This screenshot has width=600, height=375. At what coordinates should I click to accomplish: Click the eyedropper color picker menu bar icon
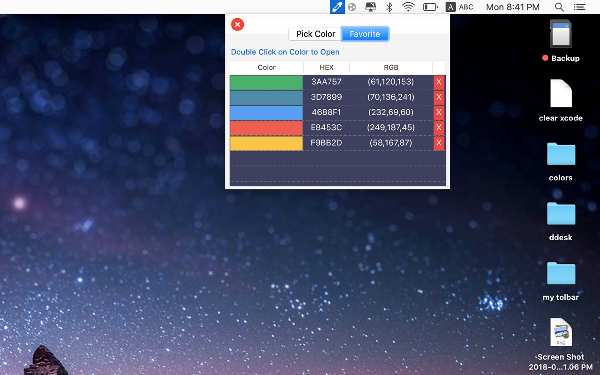click(x=337, y=7)
